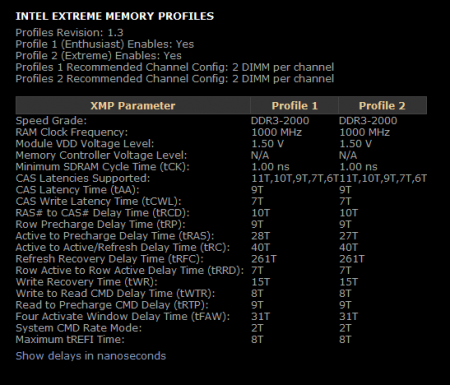
Task: Click the tRAS value 28T in Profile 1
Action: point(260,236)
